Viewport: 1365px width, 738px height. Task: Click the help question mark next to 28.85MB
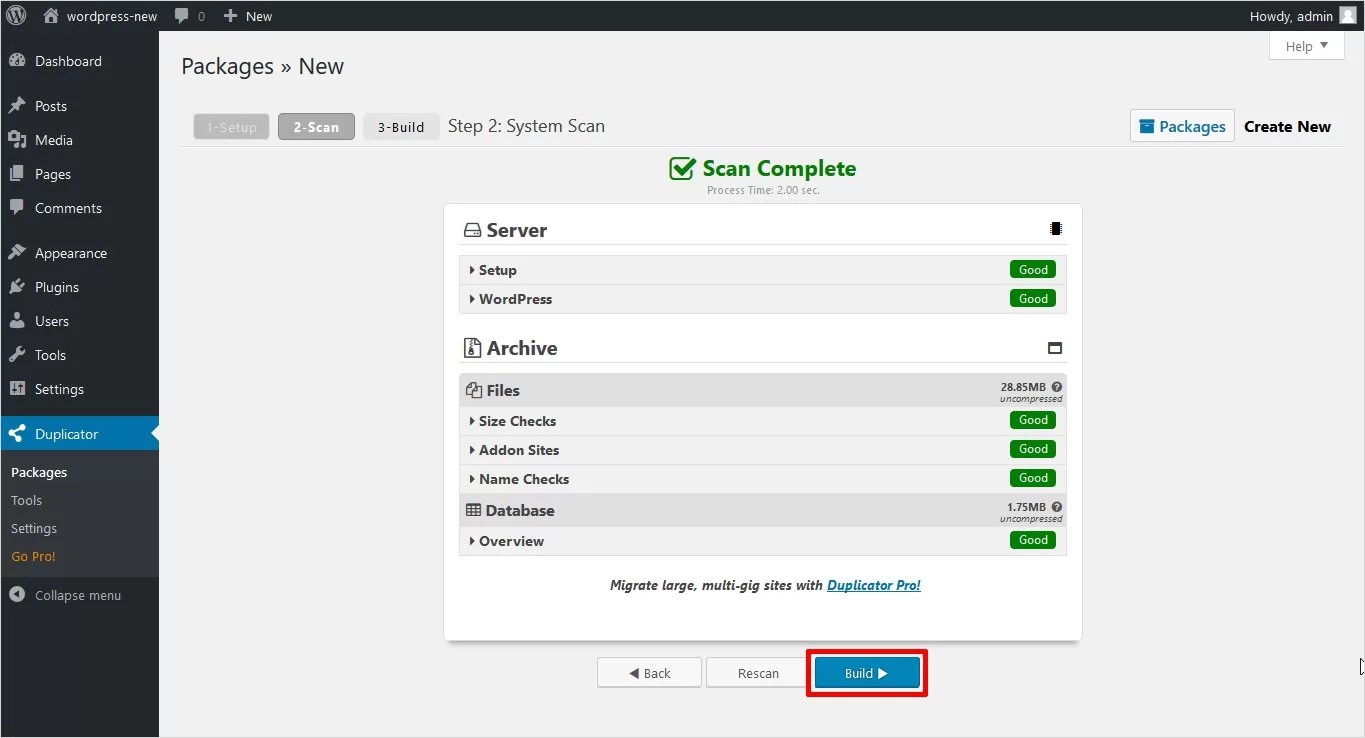[x=1057, y=386]
